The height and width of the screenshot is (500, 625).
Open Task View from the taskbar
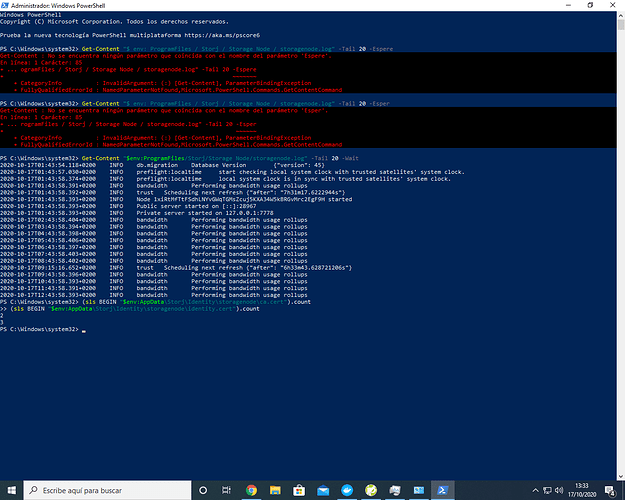[227, 491]
